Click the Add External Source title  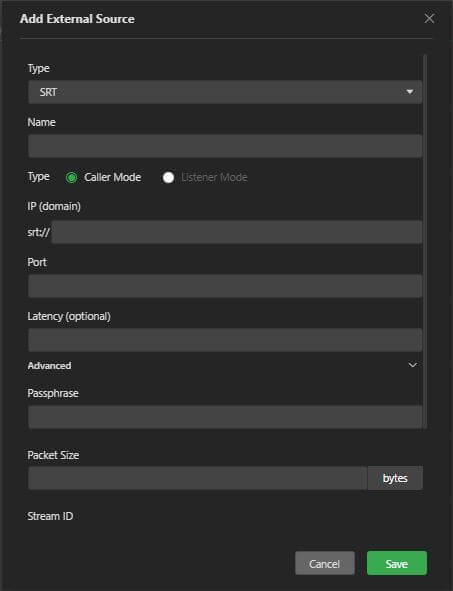pos(77,19)
